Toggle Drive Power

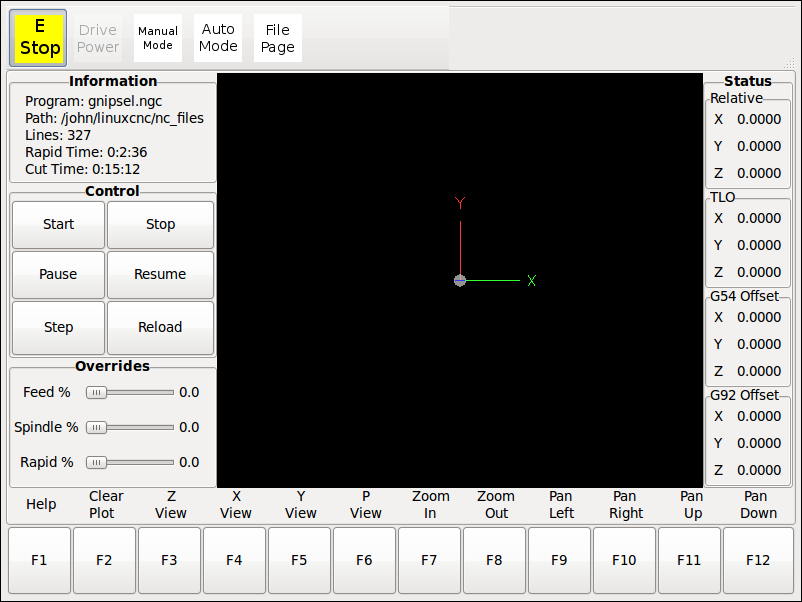coord(98,38)
